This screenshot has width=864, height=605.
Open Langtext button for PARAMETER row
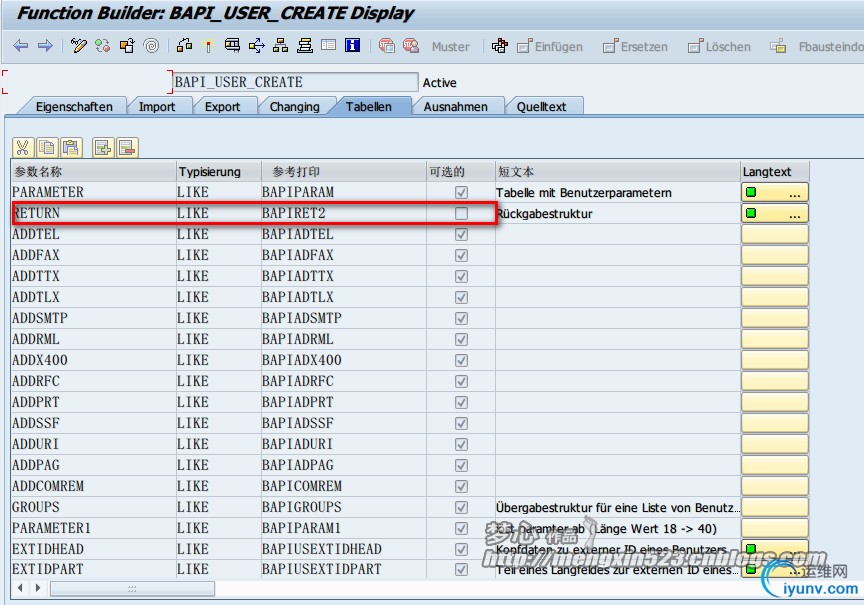click(774, 192)
